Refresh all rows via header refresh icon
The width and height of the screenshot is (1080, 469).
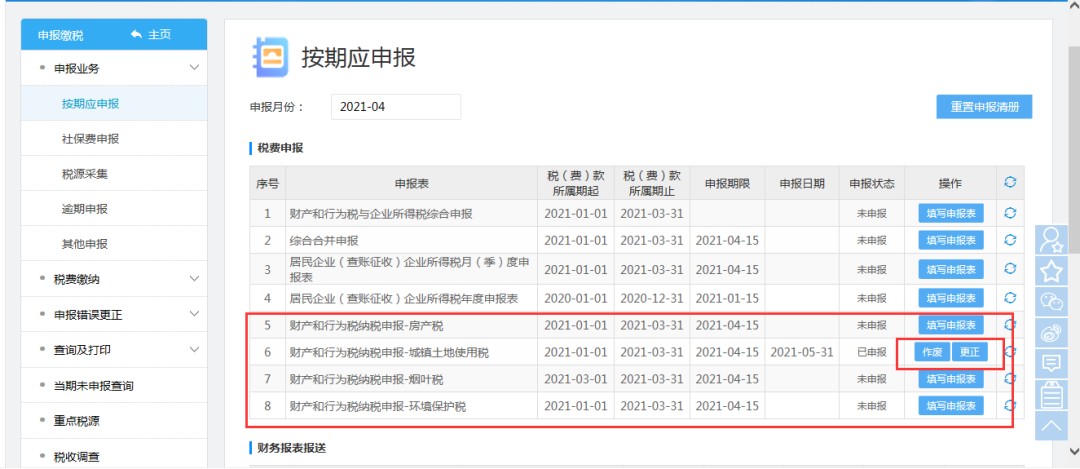point(1010,183)
